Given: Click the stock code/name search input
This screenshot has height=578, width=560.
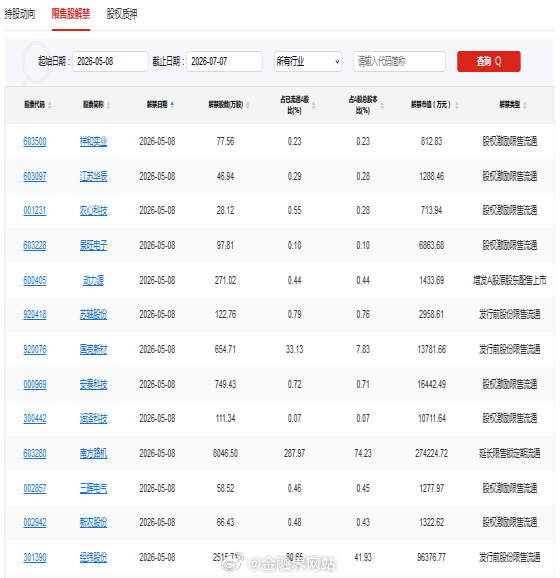Looking at the screenshot, I should [x=399, y=61].
